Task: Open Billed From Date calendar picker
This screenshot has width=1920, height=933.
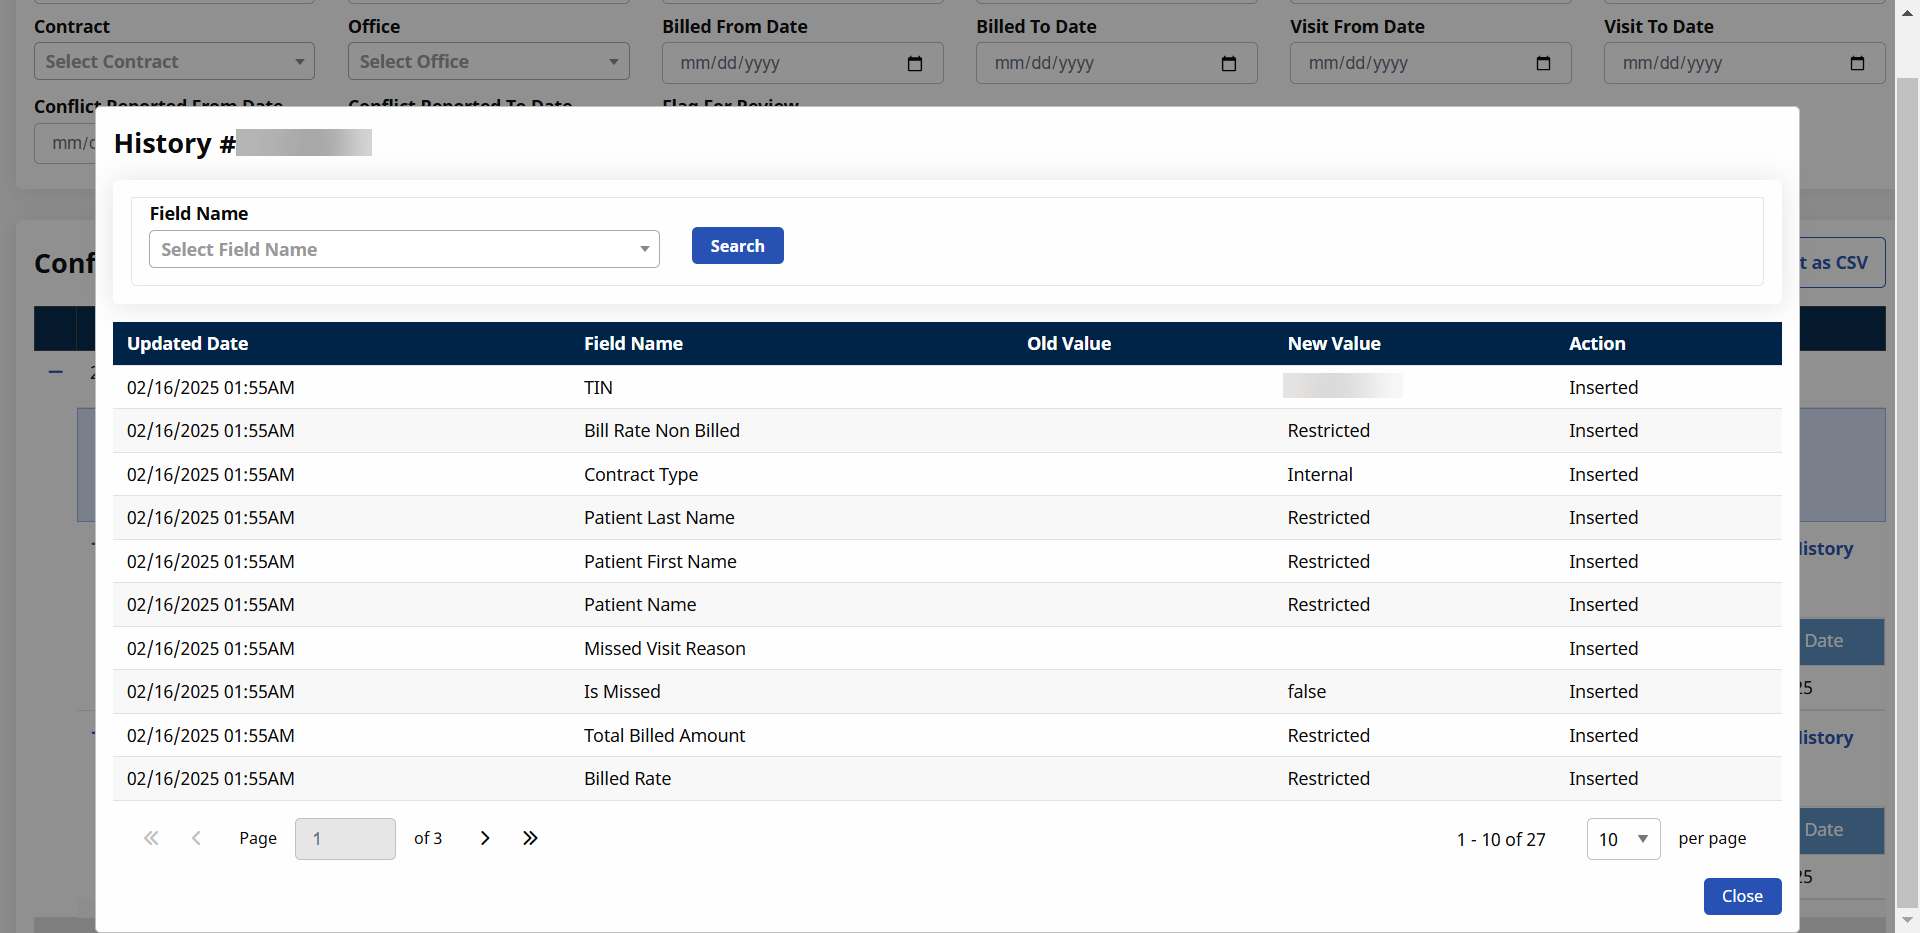Action: point(914,63)
